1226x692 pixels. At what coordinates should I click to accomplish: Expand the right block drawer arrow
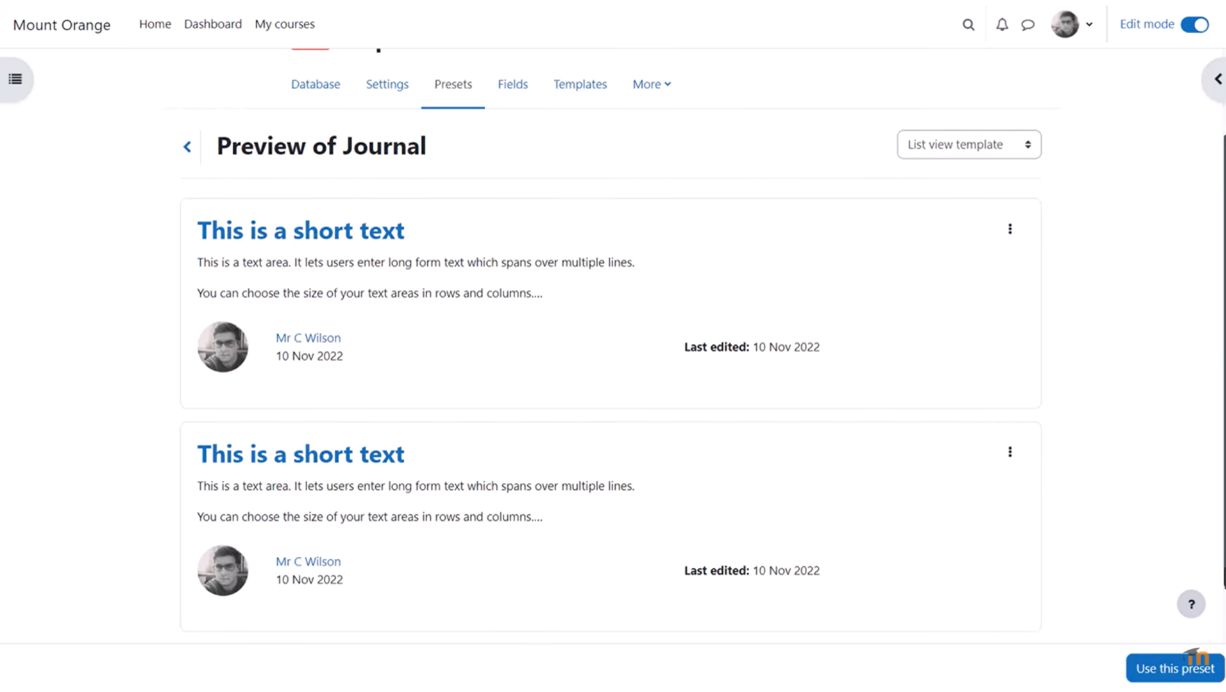click(x=1216, y=79)
